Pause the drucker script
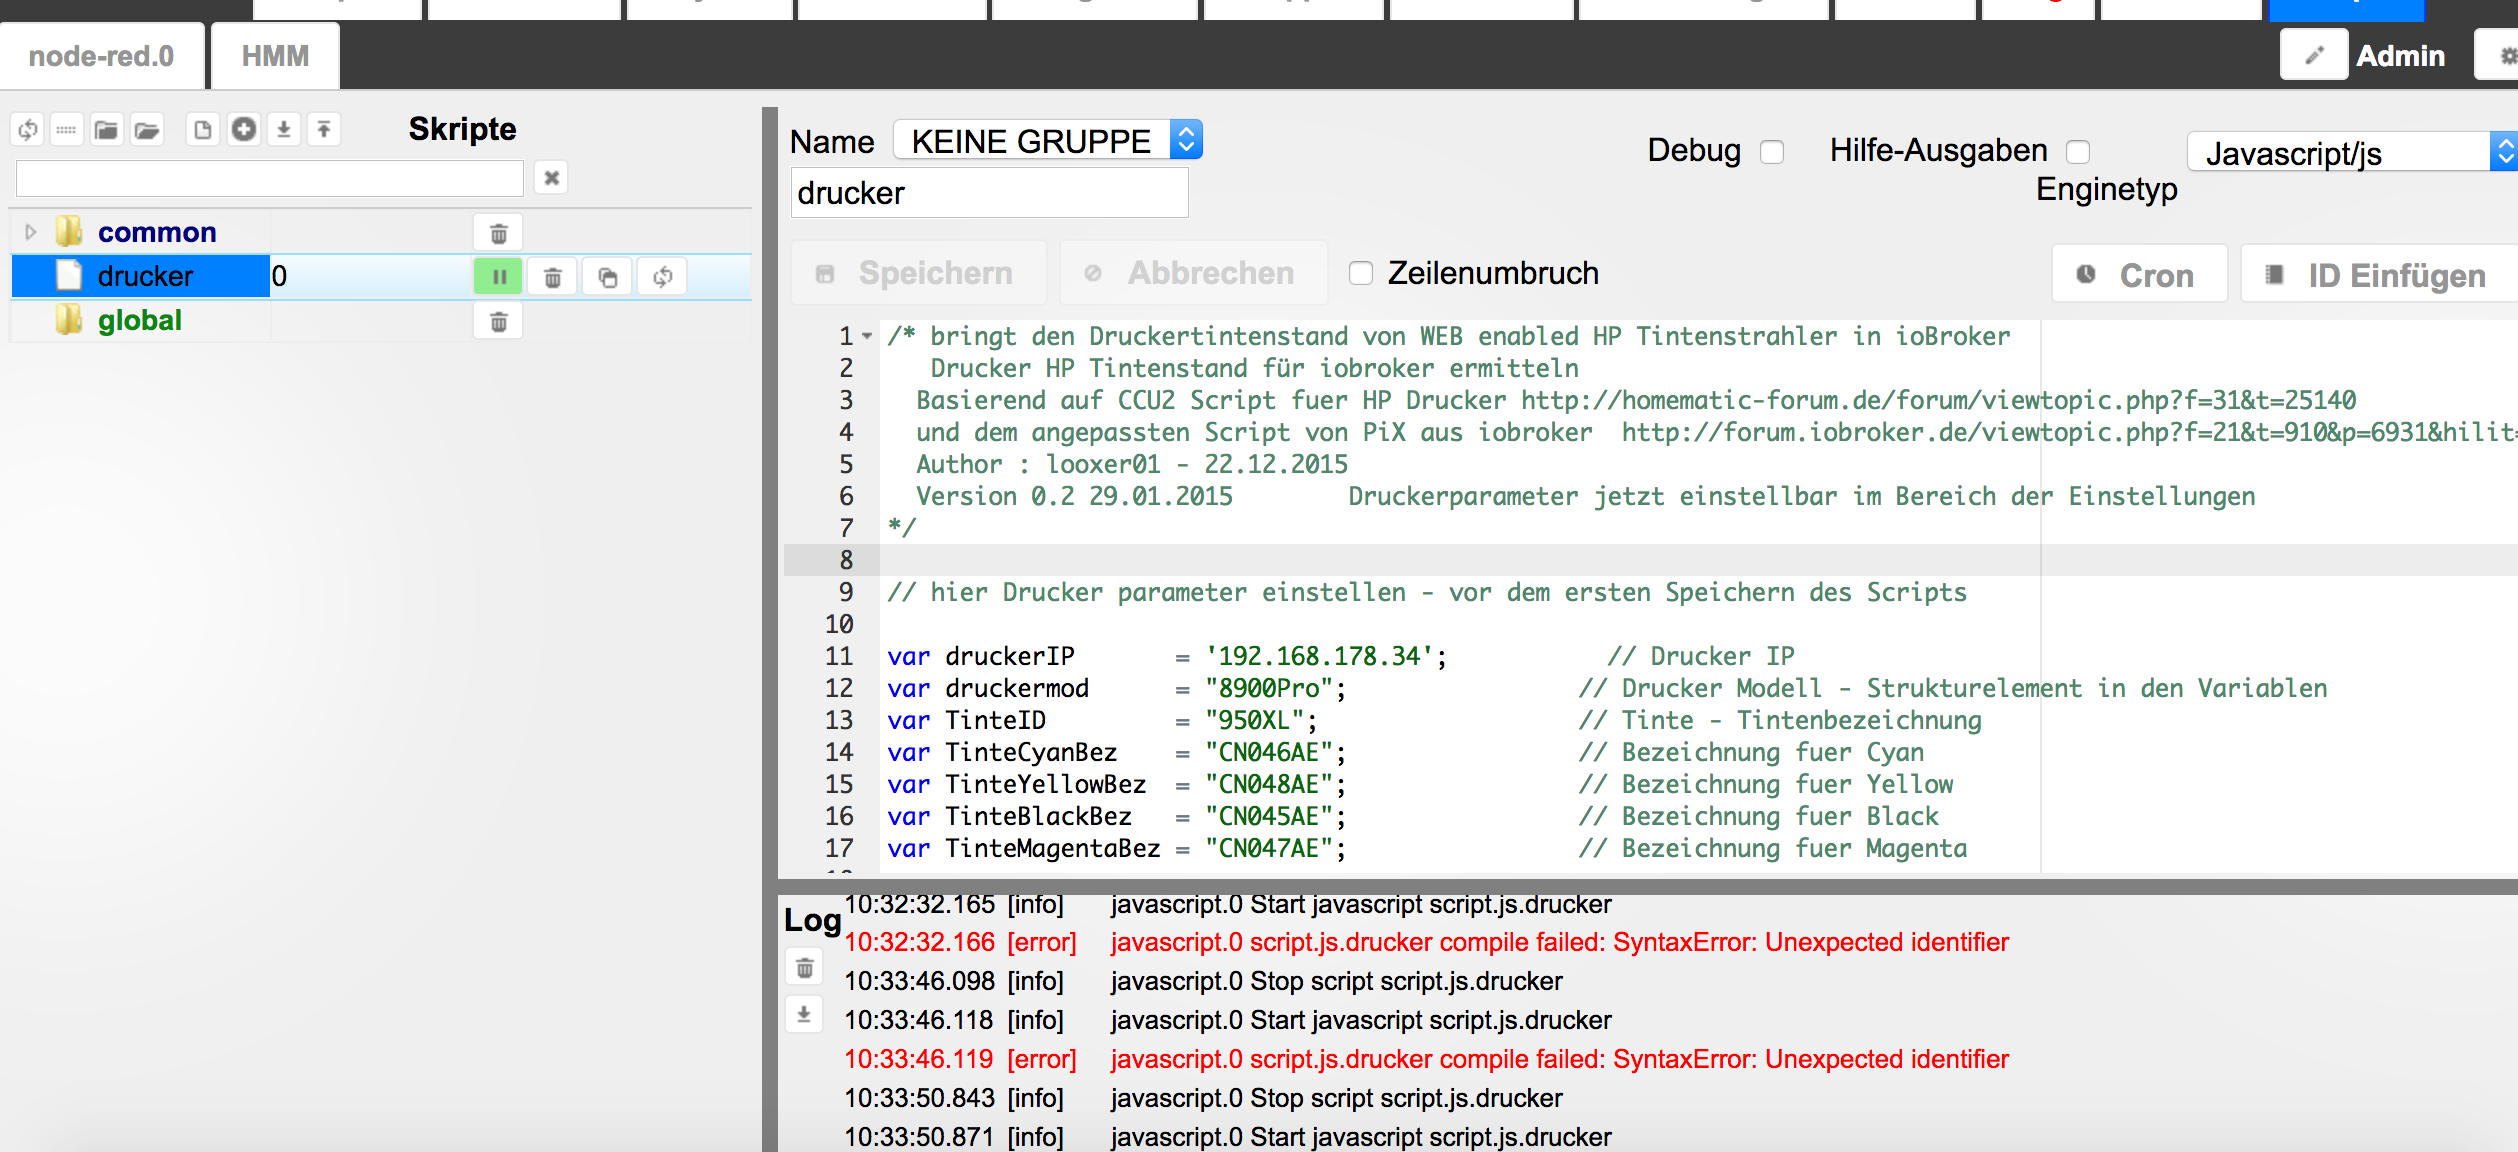 point(498,277)
